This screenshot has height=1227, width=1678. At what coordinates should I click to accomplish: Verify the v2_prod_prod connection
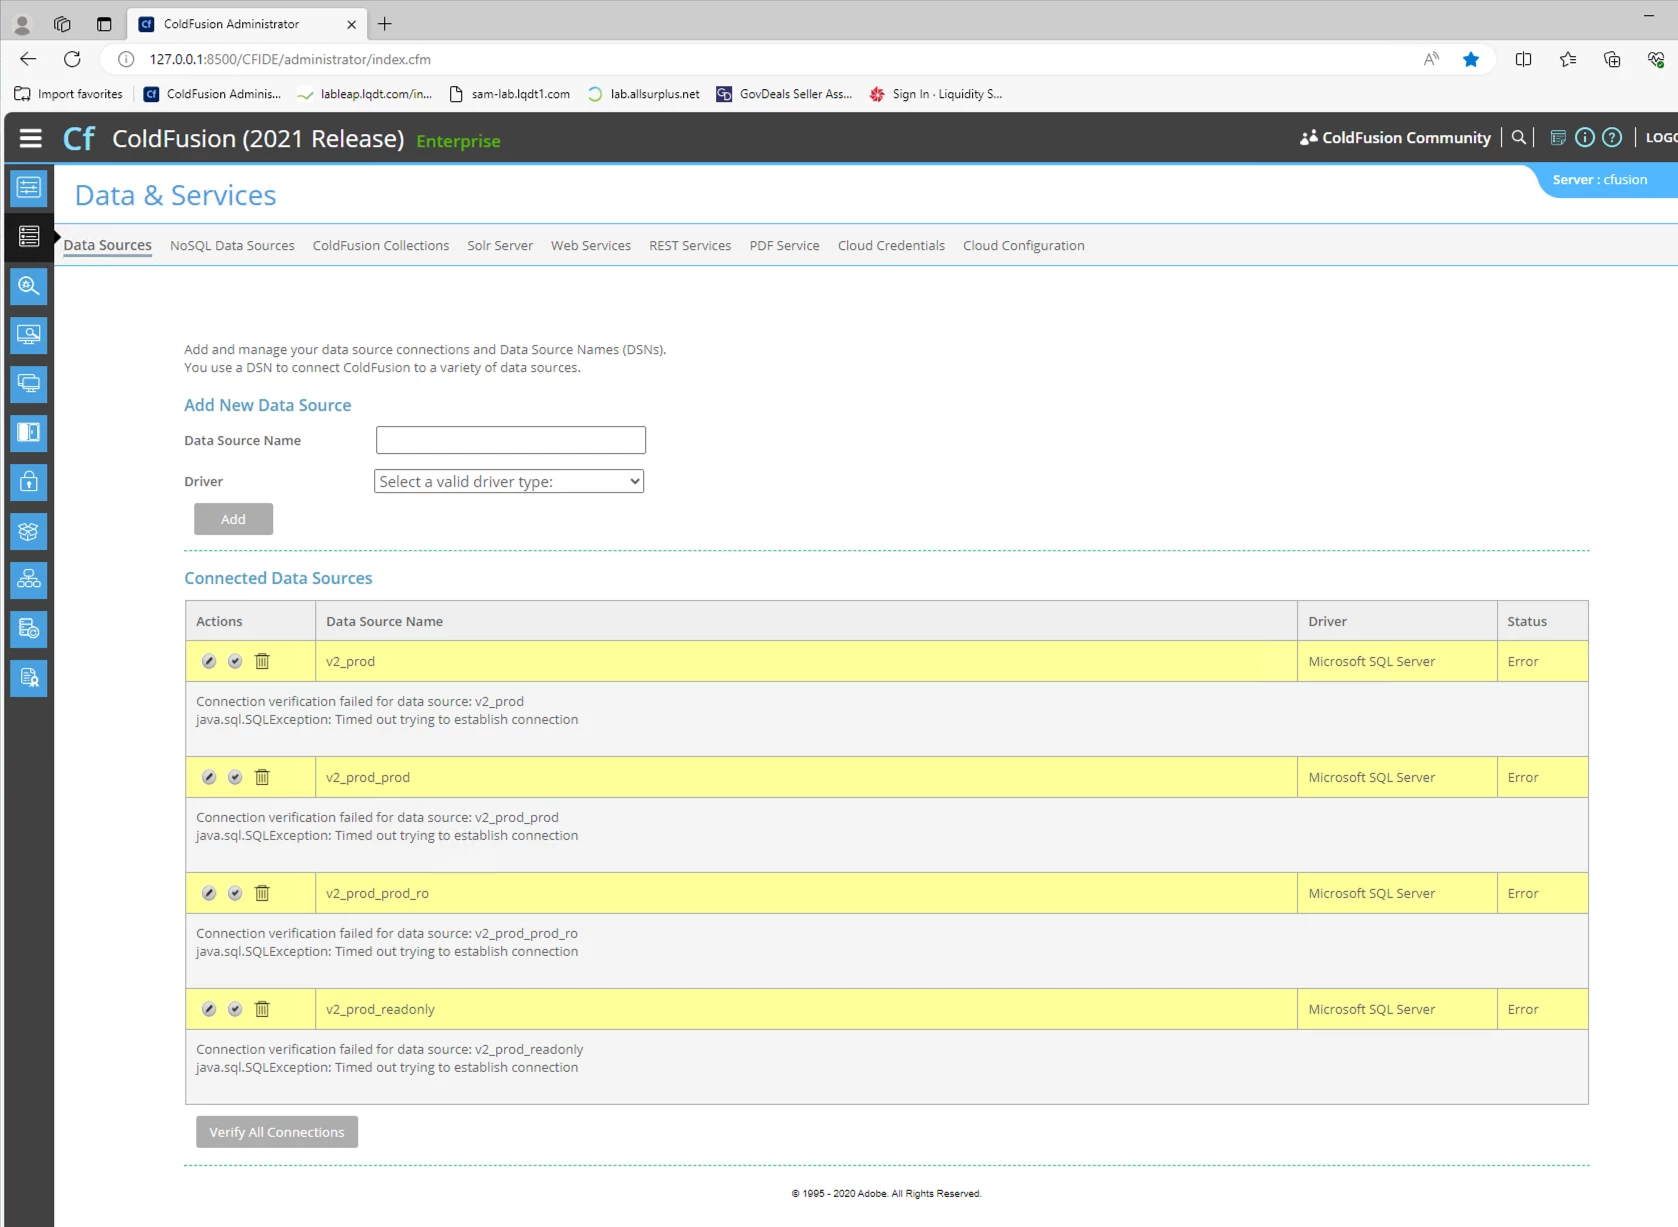tap(235, 777)
